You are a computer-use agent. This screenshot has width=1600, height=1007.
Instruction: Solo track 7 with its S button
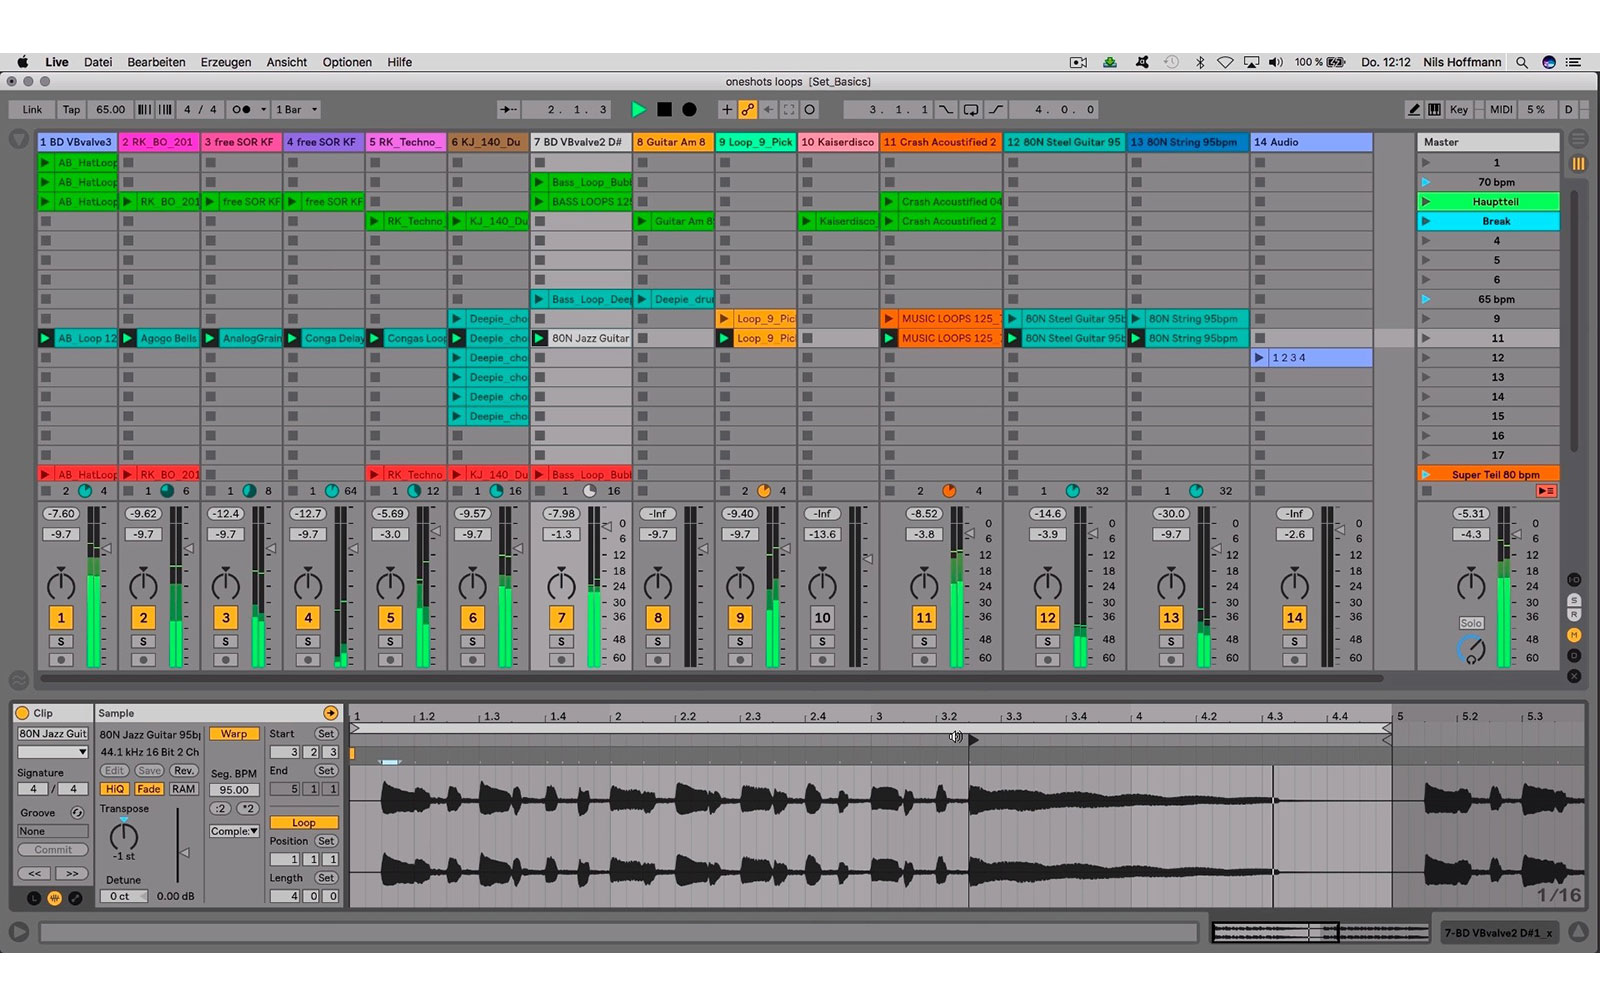pyautogui.click(x=561, y=642)
